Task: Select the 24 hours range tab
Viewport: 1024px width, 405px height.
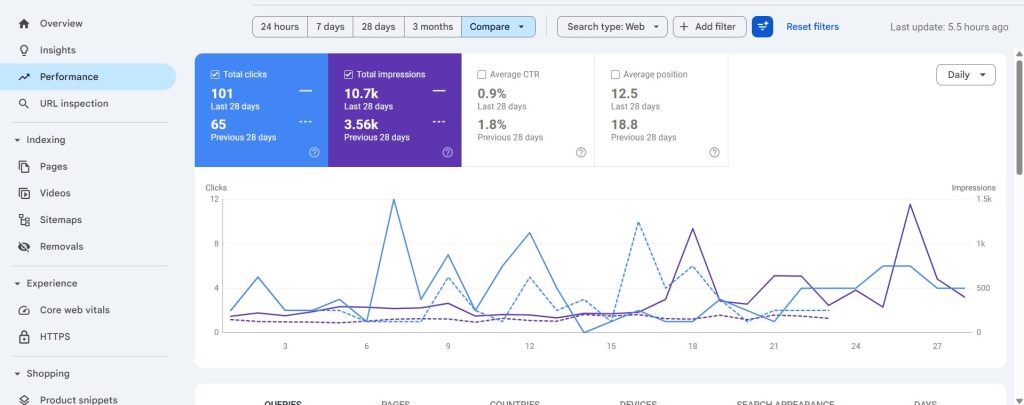Action: click(280, 27)
